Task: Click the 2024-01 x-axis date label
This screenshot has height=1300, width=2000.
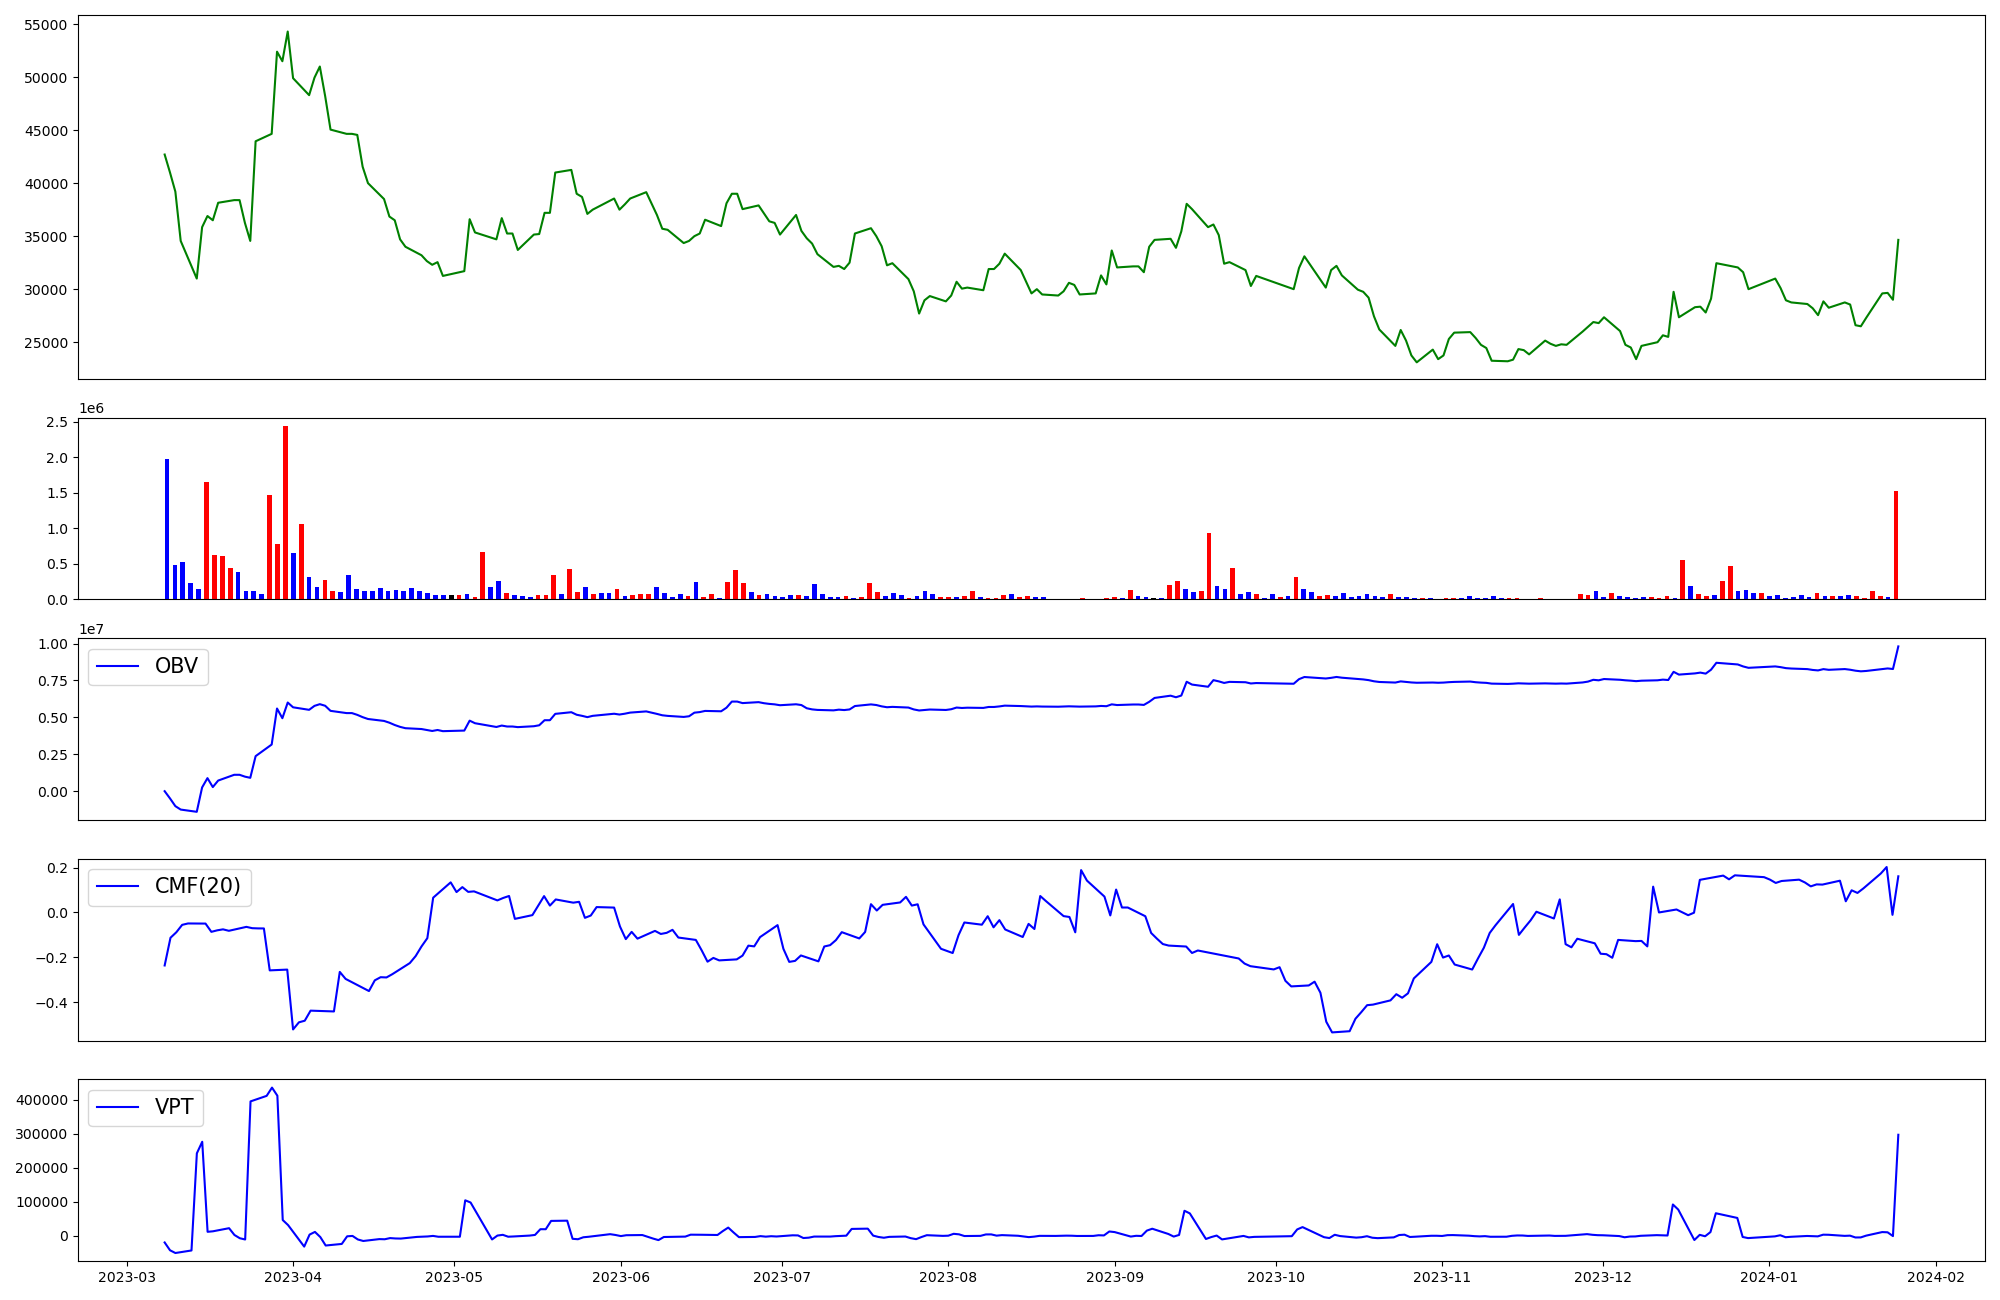Action: [x=1770, y=1277]
